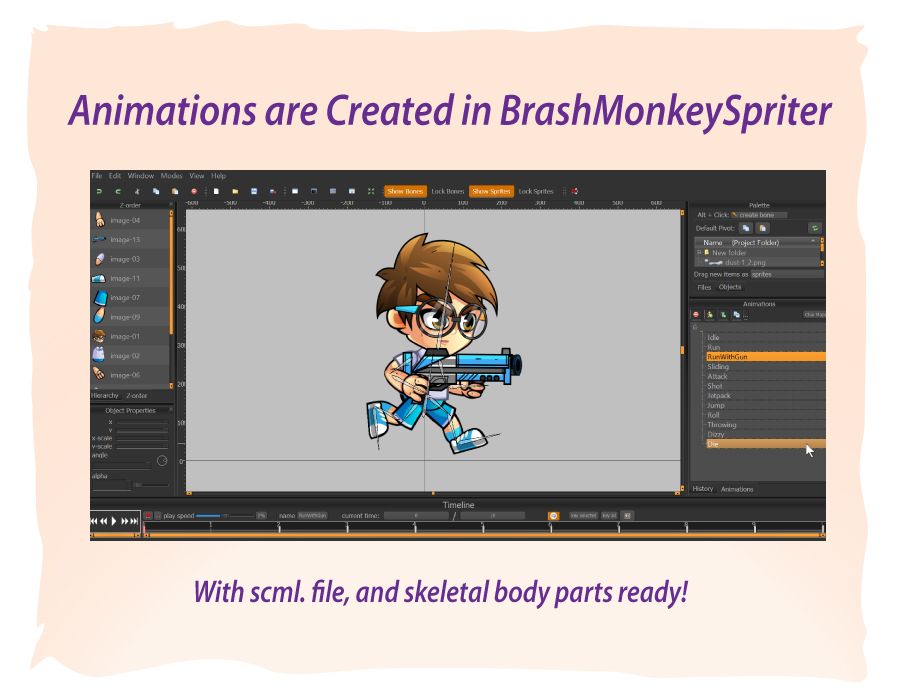
Task: Expand the New folder tree node
Action: [699, 252]
